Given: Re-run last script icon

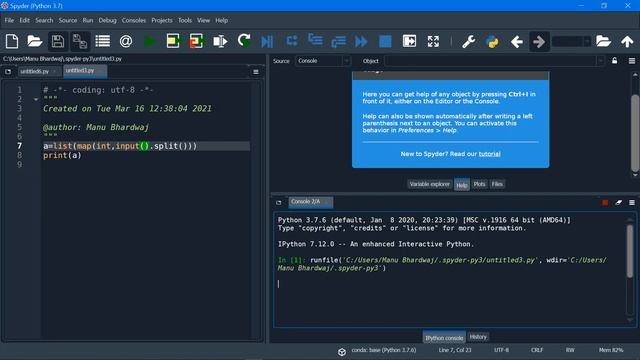Looking at the screenshot, I should tap(244, 41).
